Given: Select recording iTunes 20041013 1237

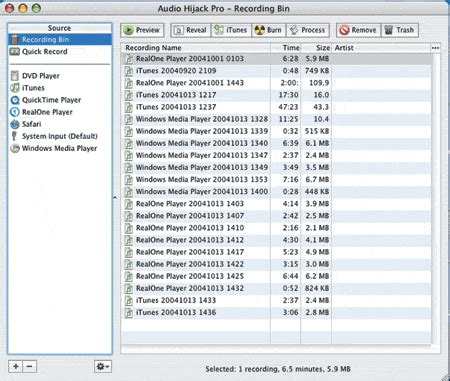Looking at the screenshot, I should click(x=277, y=107).
